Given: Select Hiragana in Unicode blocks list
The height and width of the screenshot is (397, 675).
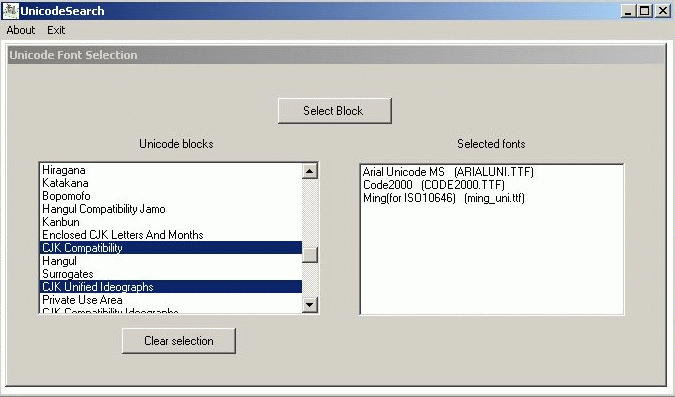Looking at the screenshot, I should [x=171, y=170].
